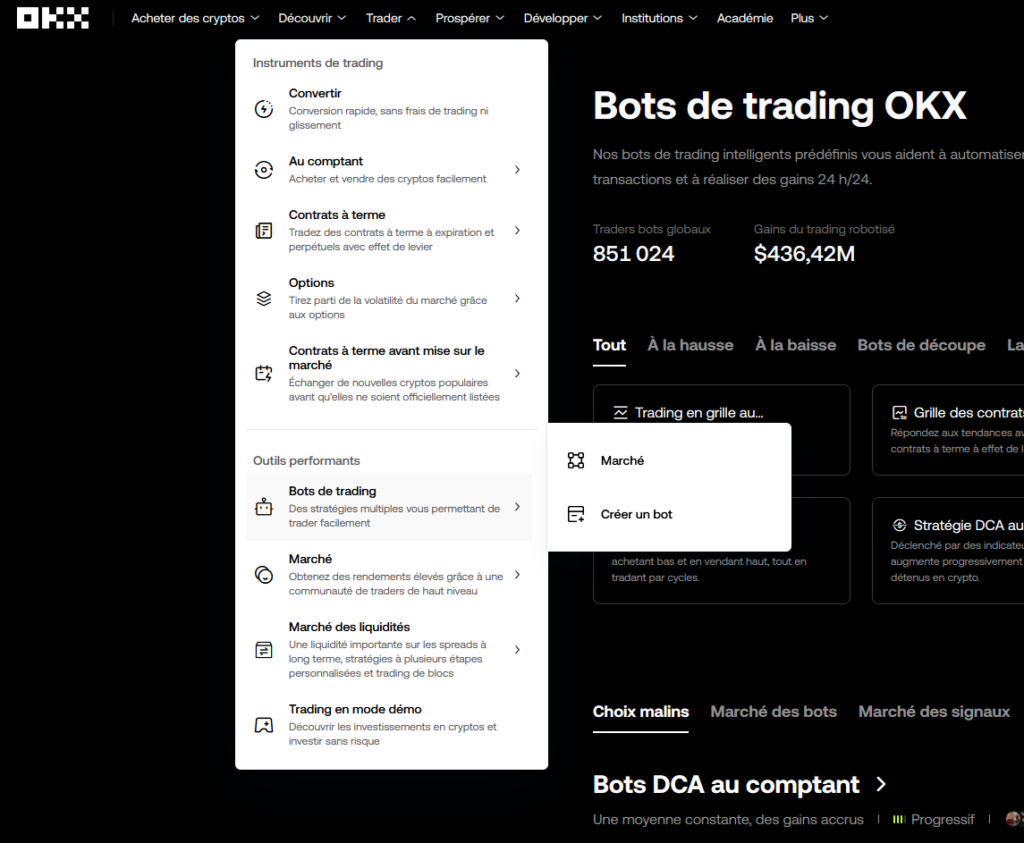Click the Contrats à terme document icon
1024x843 pixels.
pyautogui.click(x=264, y=231)
